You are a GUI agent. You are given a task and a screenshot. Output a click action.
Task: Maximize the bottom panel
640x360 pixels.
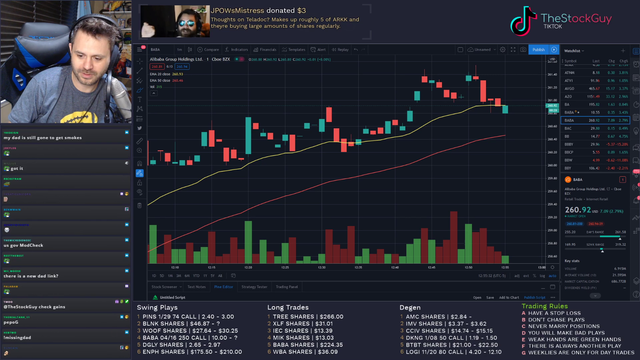553,287
